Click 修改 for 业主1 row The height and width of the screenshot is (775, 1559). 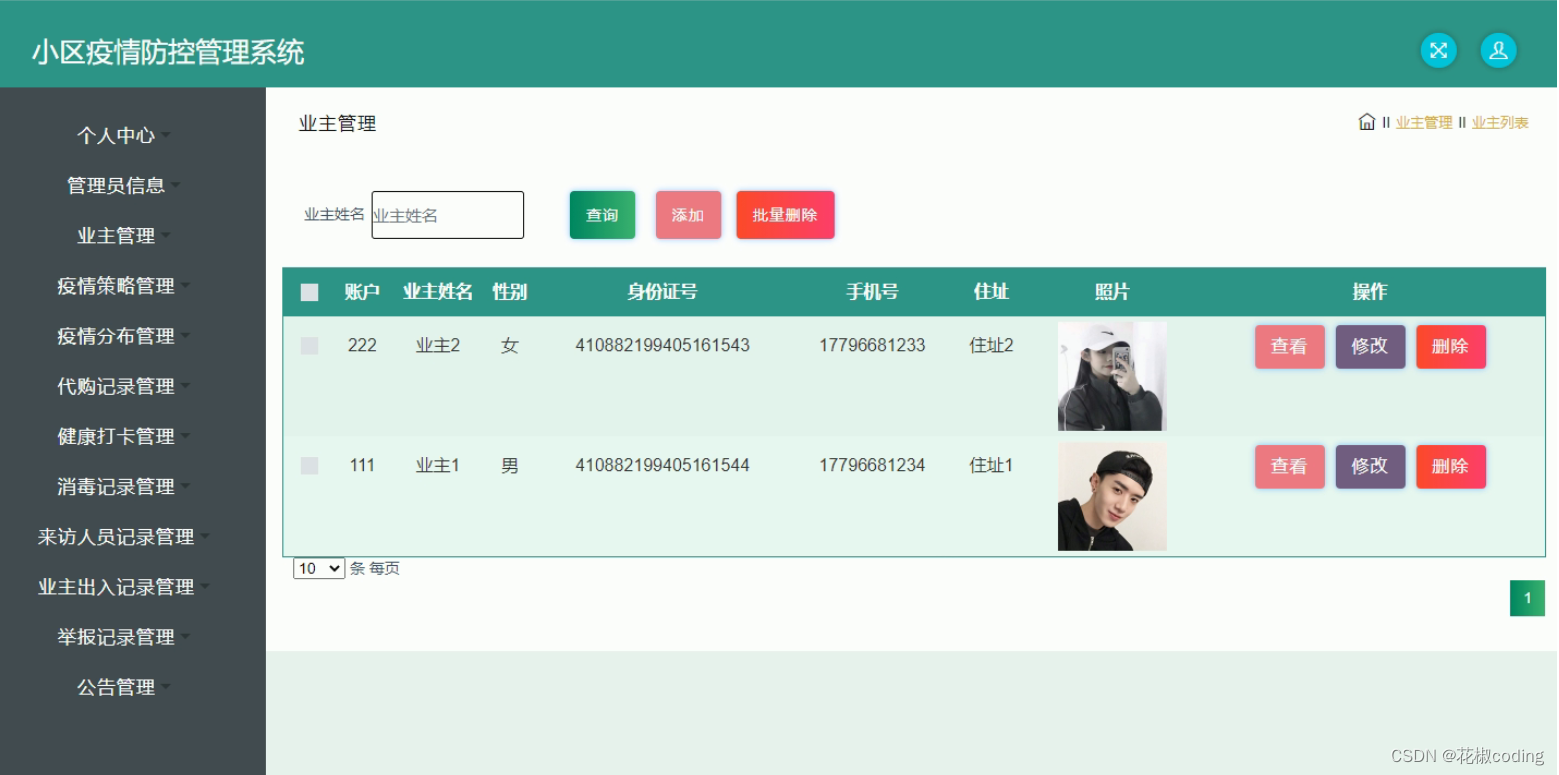(1370, 467)
